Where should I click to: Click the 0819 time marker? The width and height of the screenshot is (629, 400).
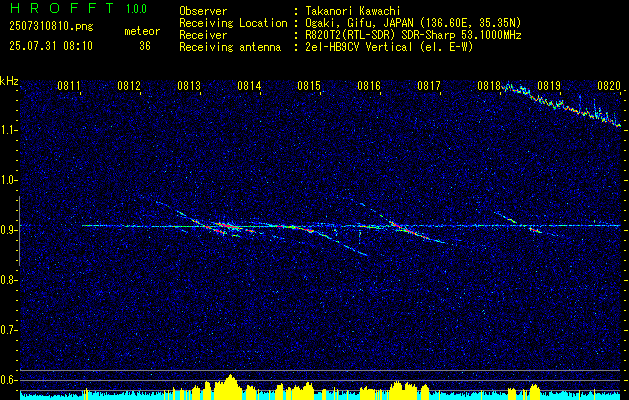pos(549,85)
